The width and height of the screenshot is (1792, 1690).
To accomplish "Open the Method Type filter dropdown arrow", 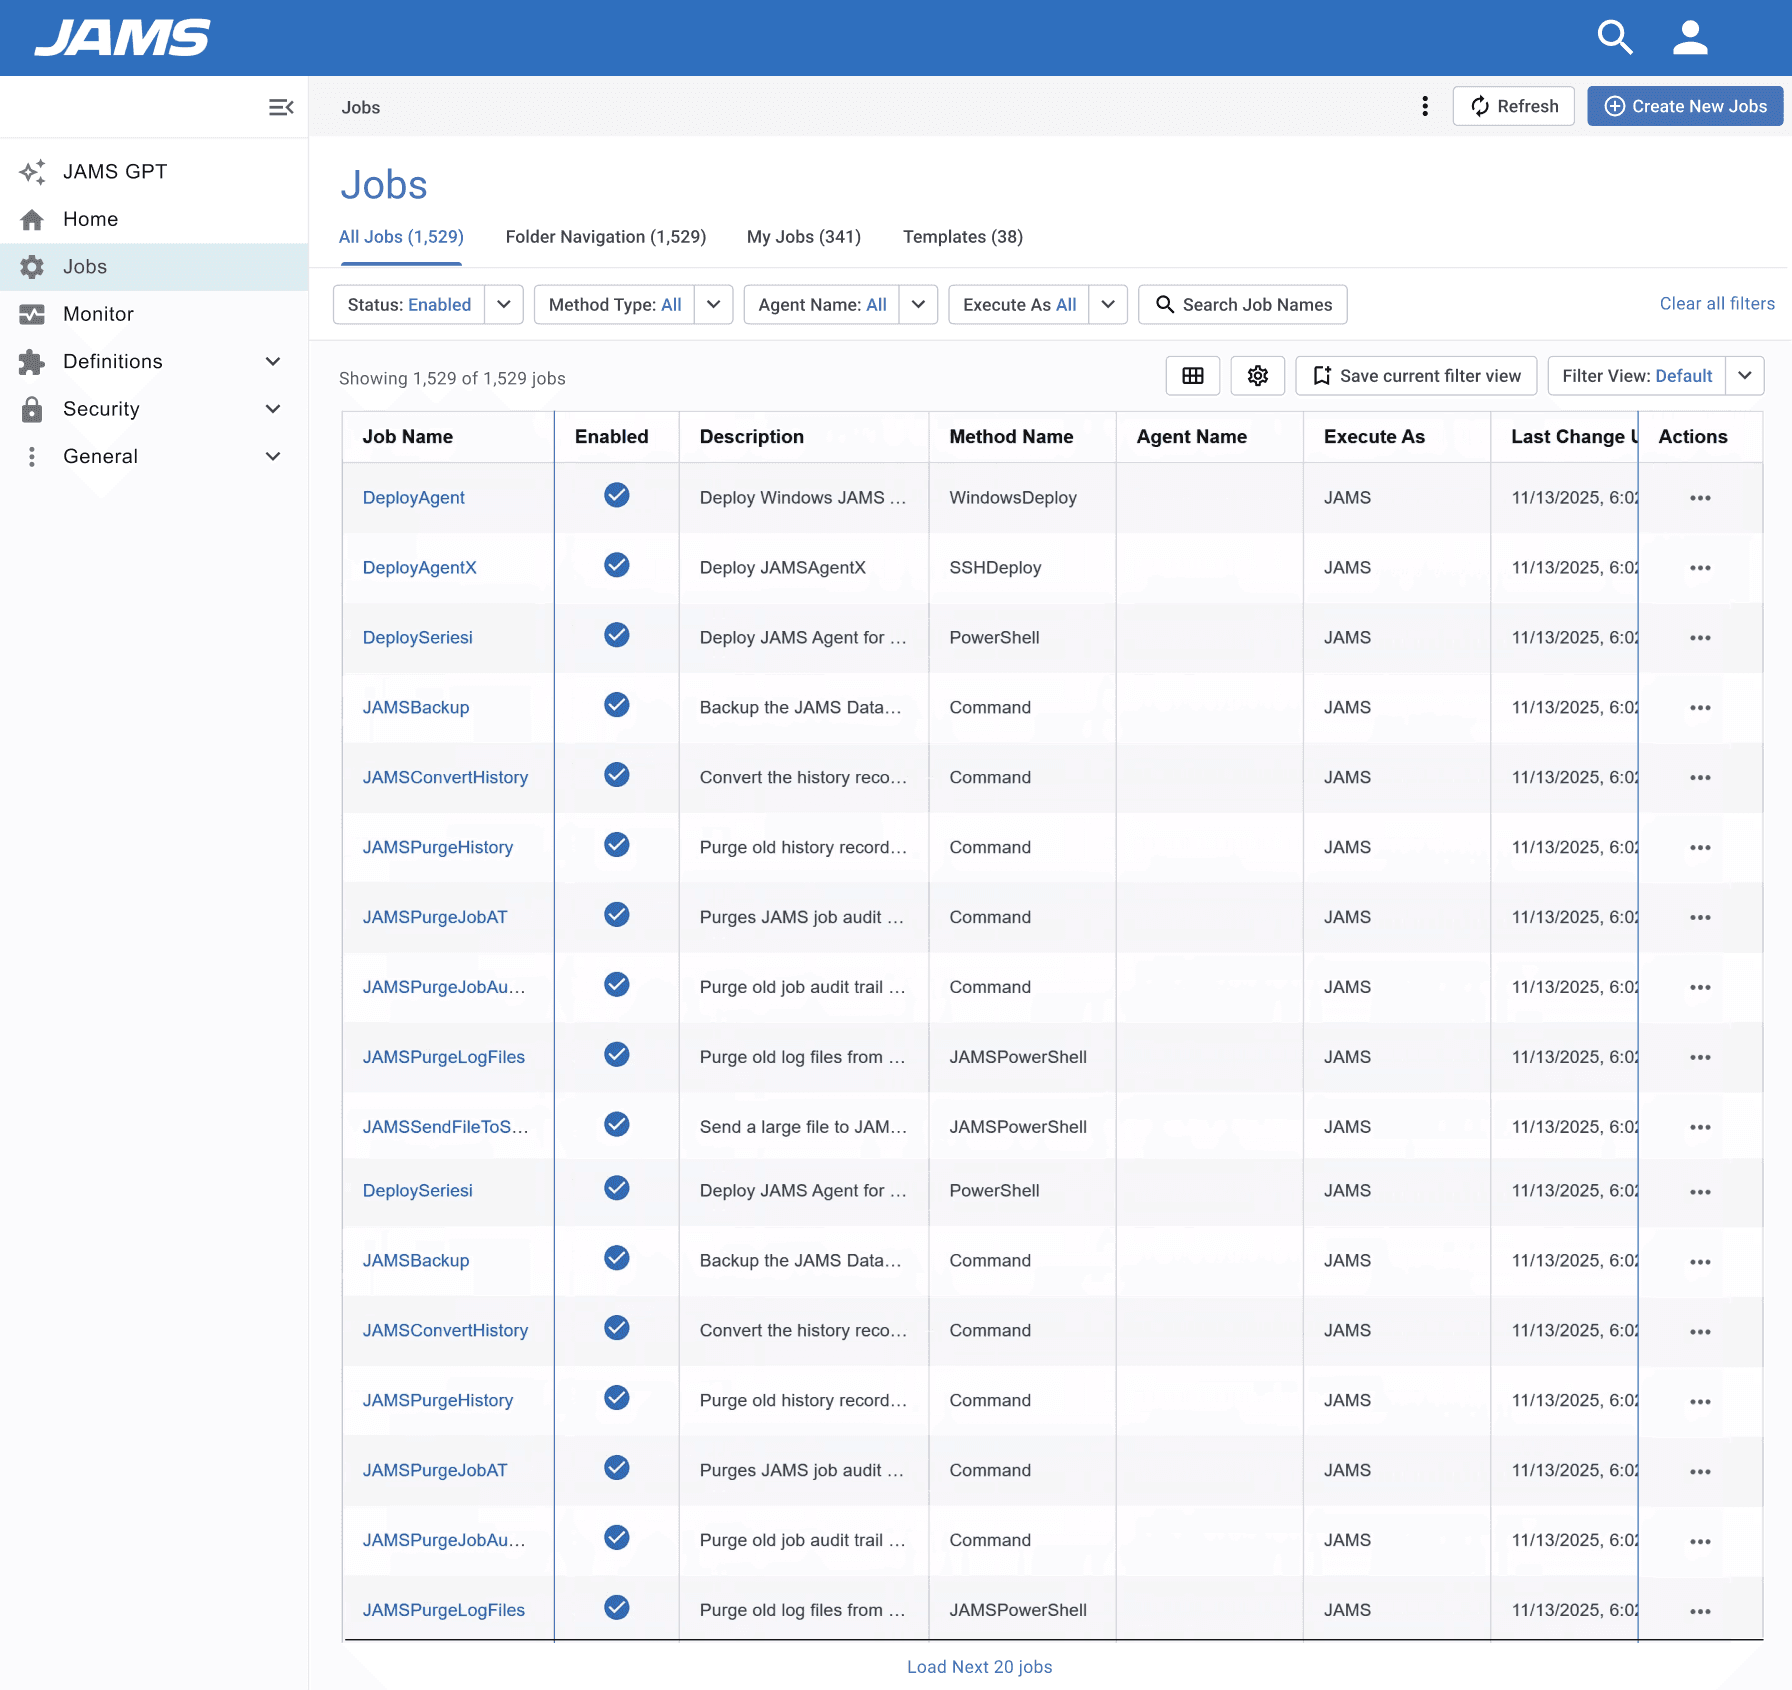I will [x=714, y=305].
